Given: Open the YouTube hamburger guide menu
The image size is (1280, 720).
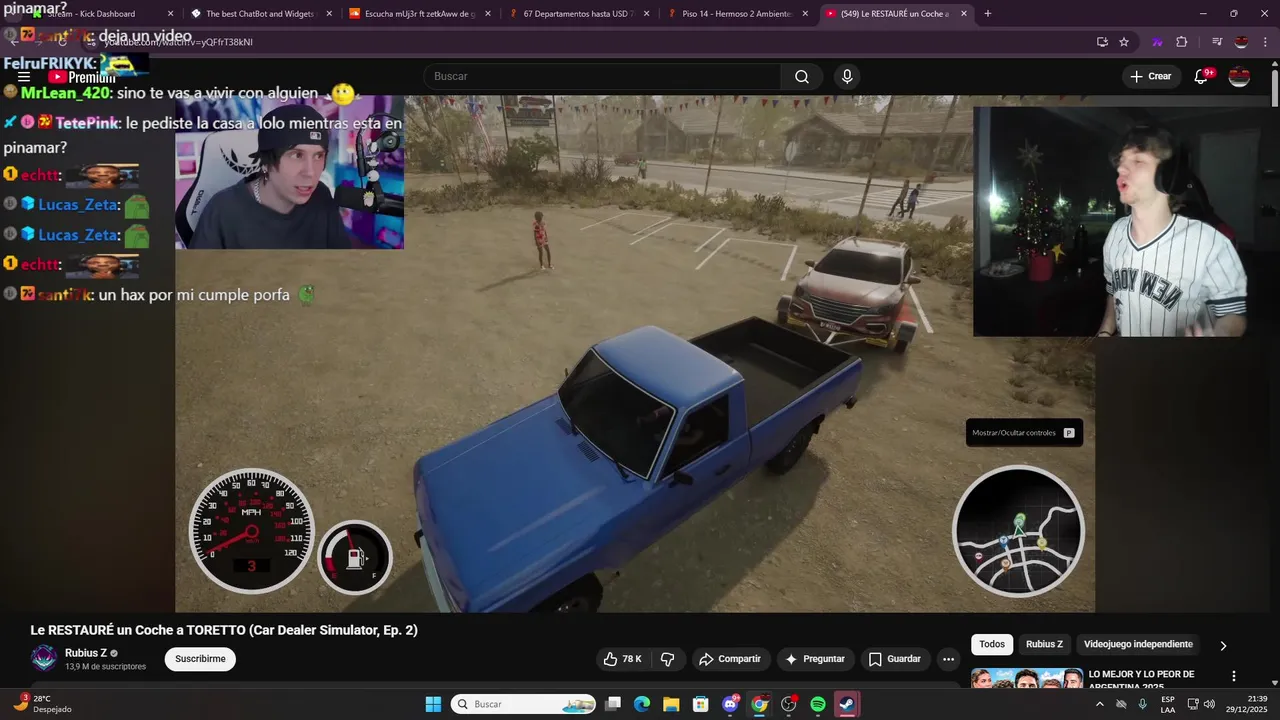Looking at the screenshot, I should coord(24,77).
